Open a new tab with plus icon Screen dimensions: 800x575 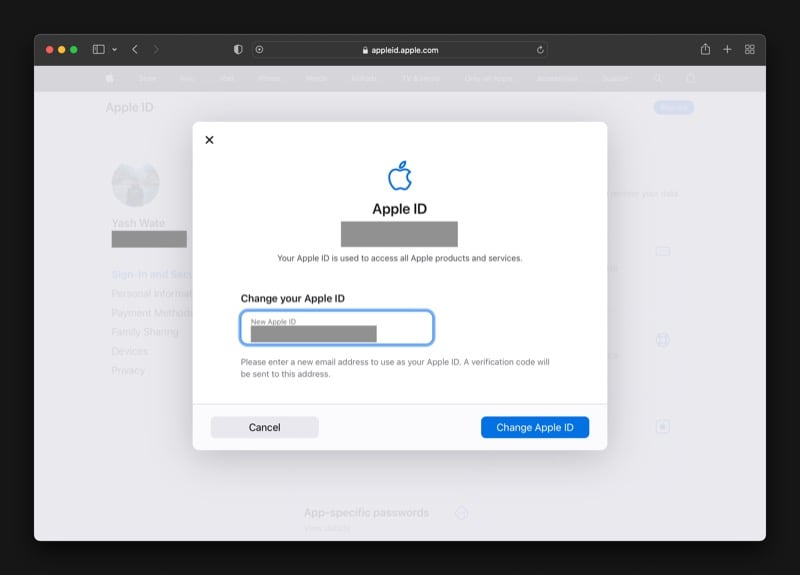pyautogui.click(x=727, y=49)
